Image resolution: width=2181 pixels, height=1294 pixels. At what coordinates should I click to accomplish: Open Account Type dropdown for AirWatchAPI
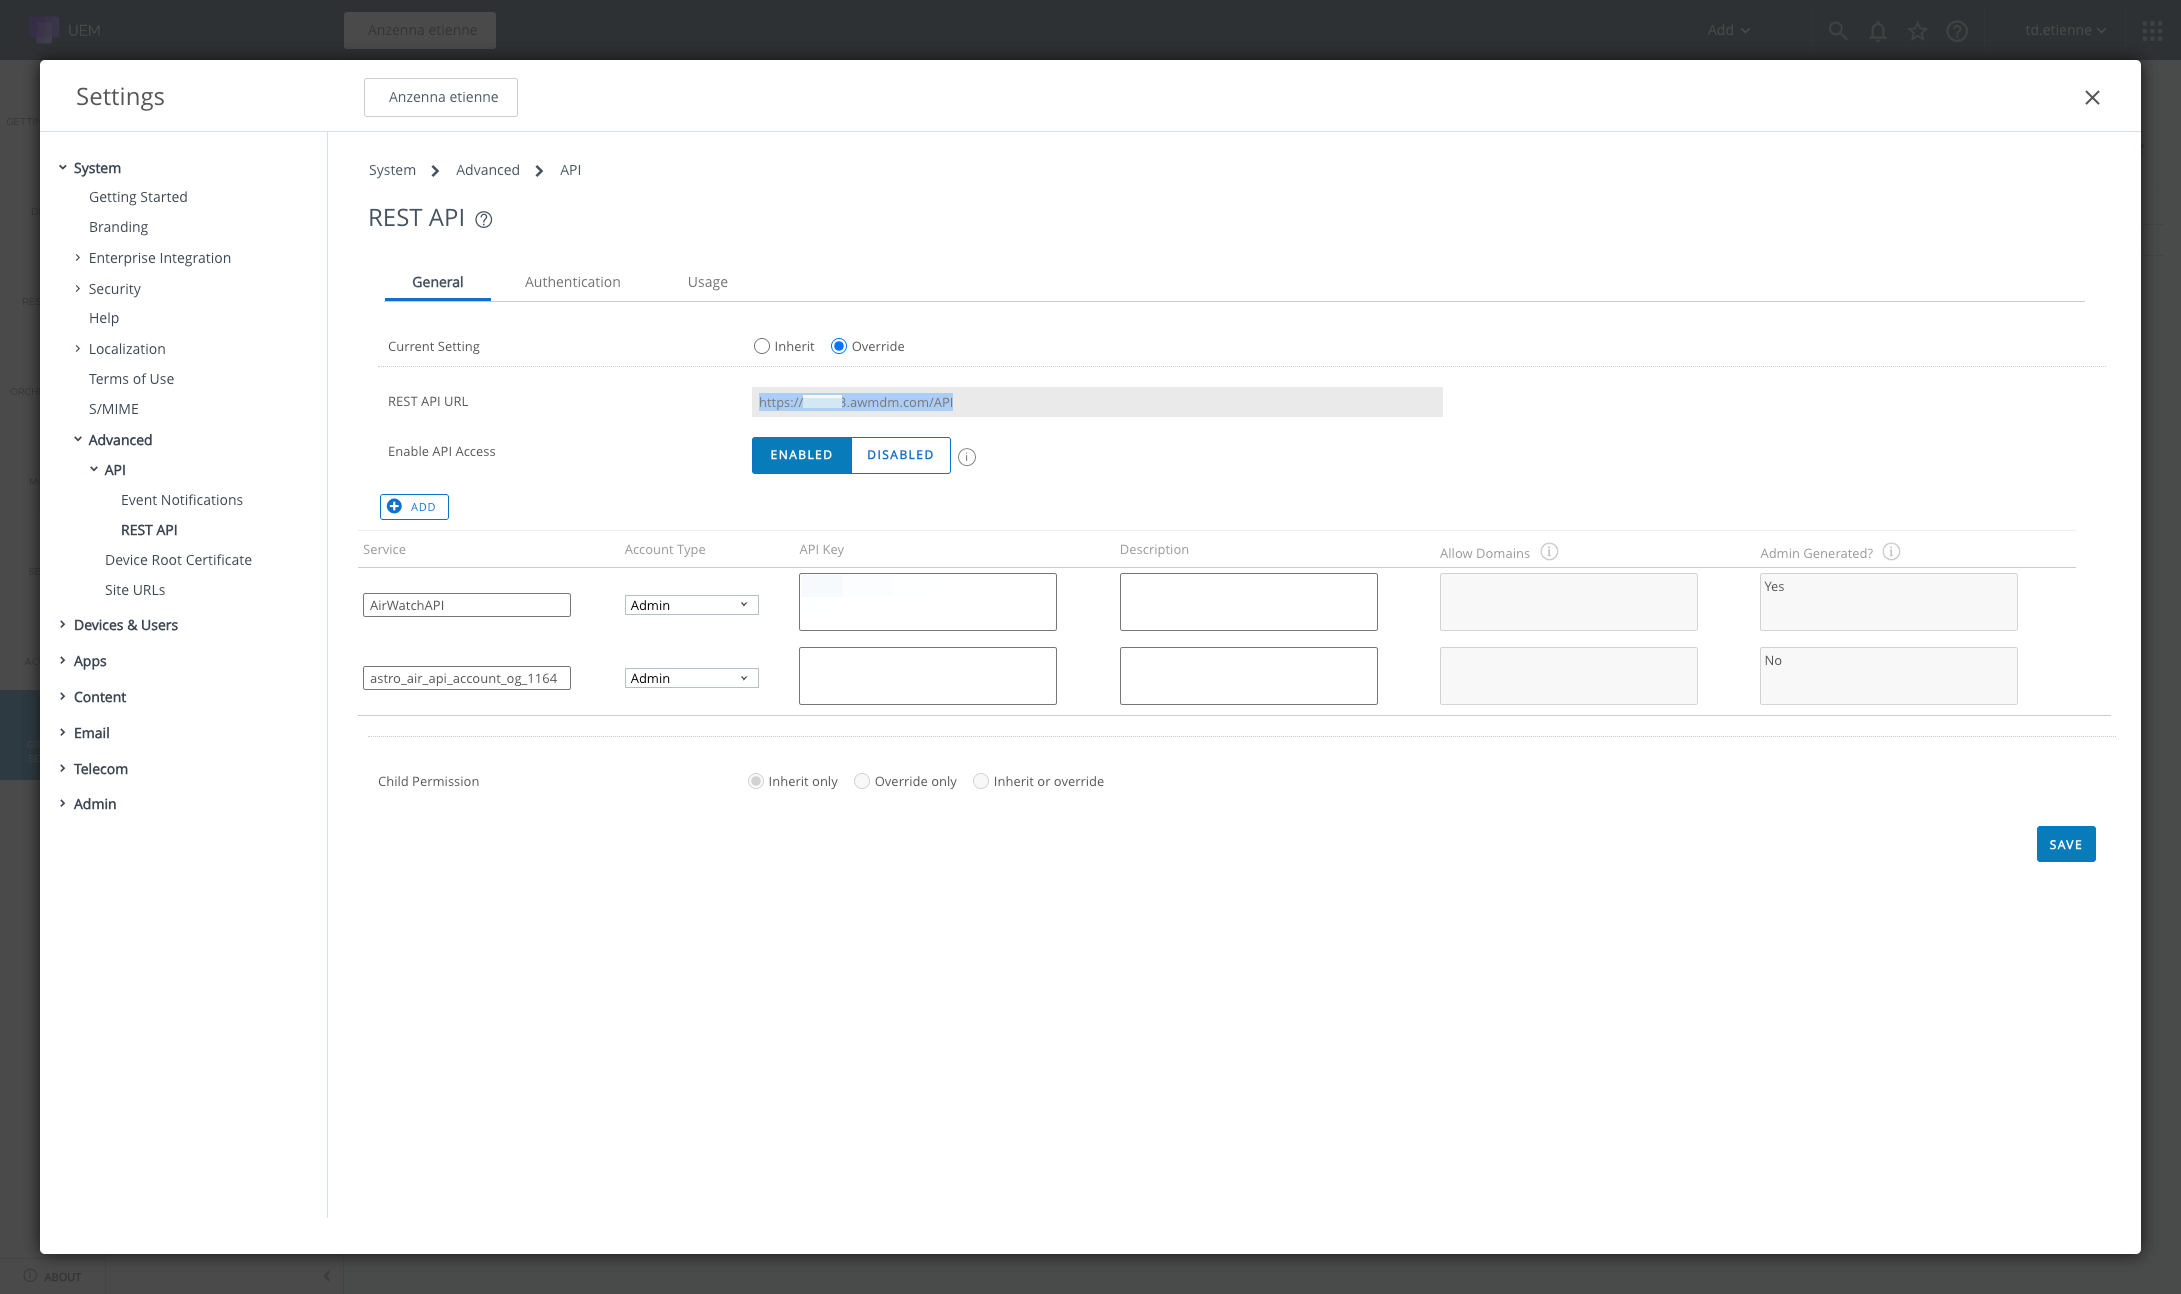[691, 605]
